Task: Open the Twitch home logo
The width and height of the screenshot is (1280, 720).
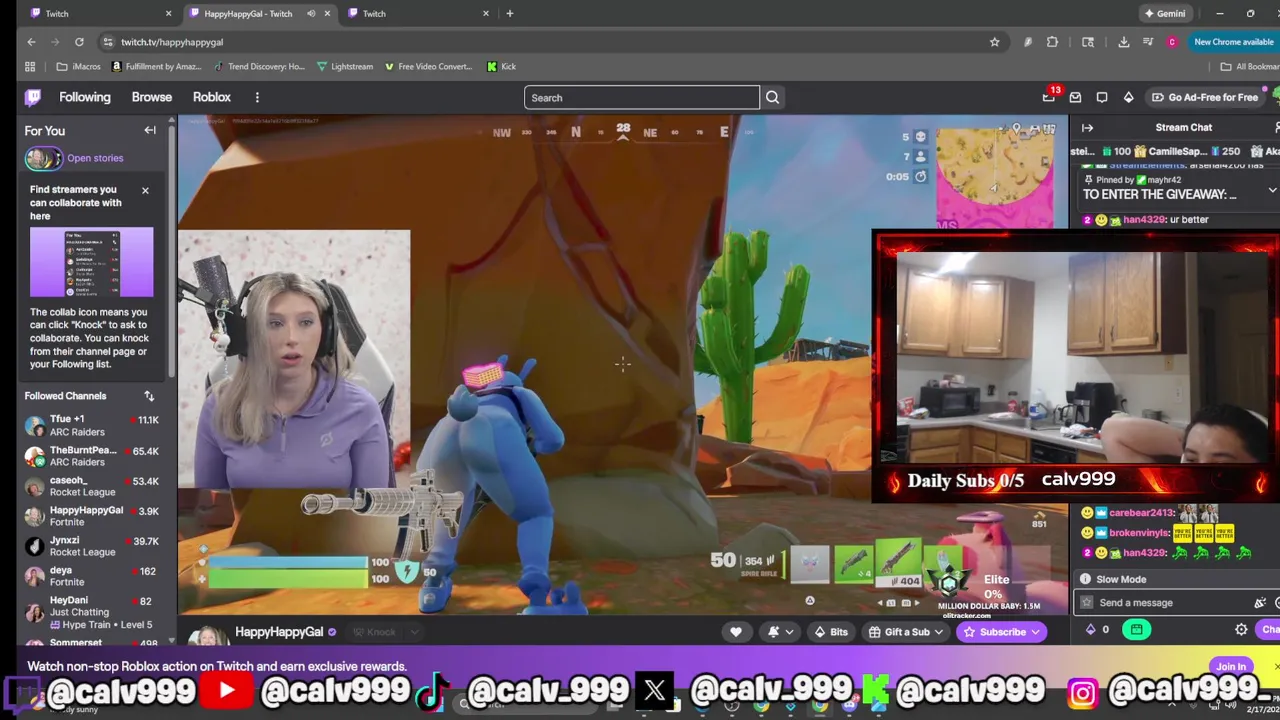Action: (33, 97)
